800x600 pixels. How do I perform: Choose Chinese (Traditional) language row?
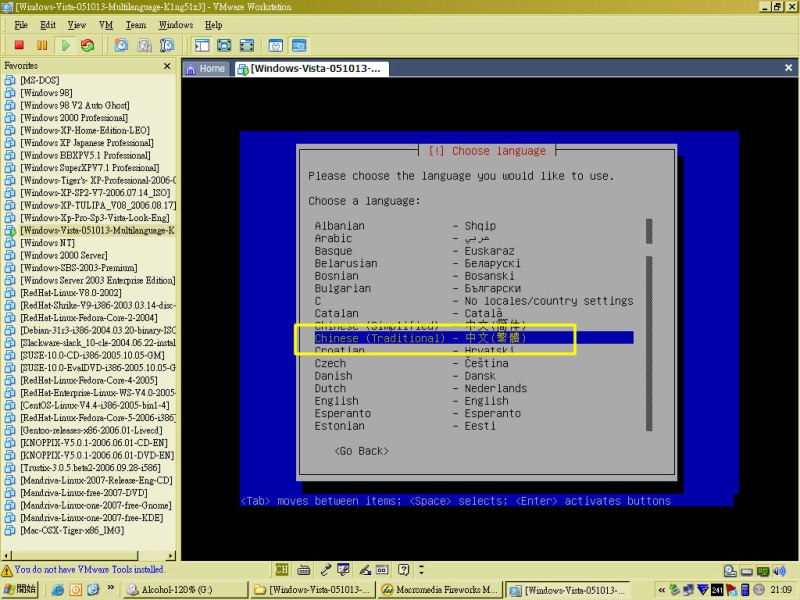tap(473, 338)
